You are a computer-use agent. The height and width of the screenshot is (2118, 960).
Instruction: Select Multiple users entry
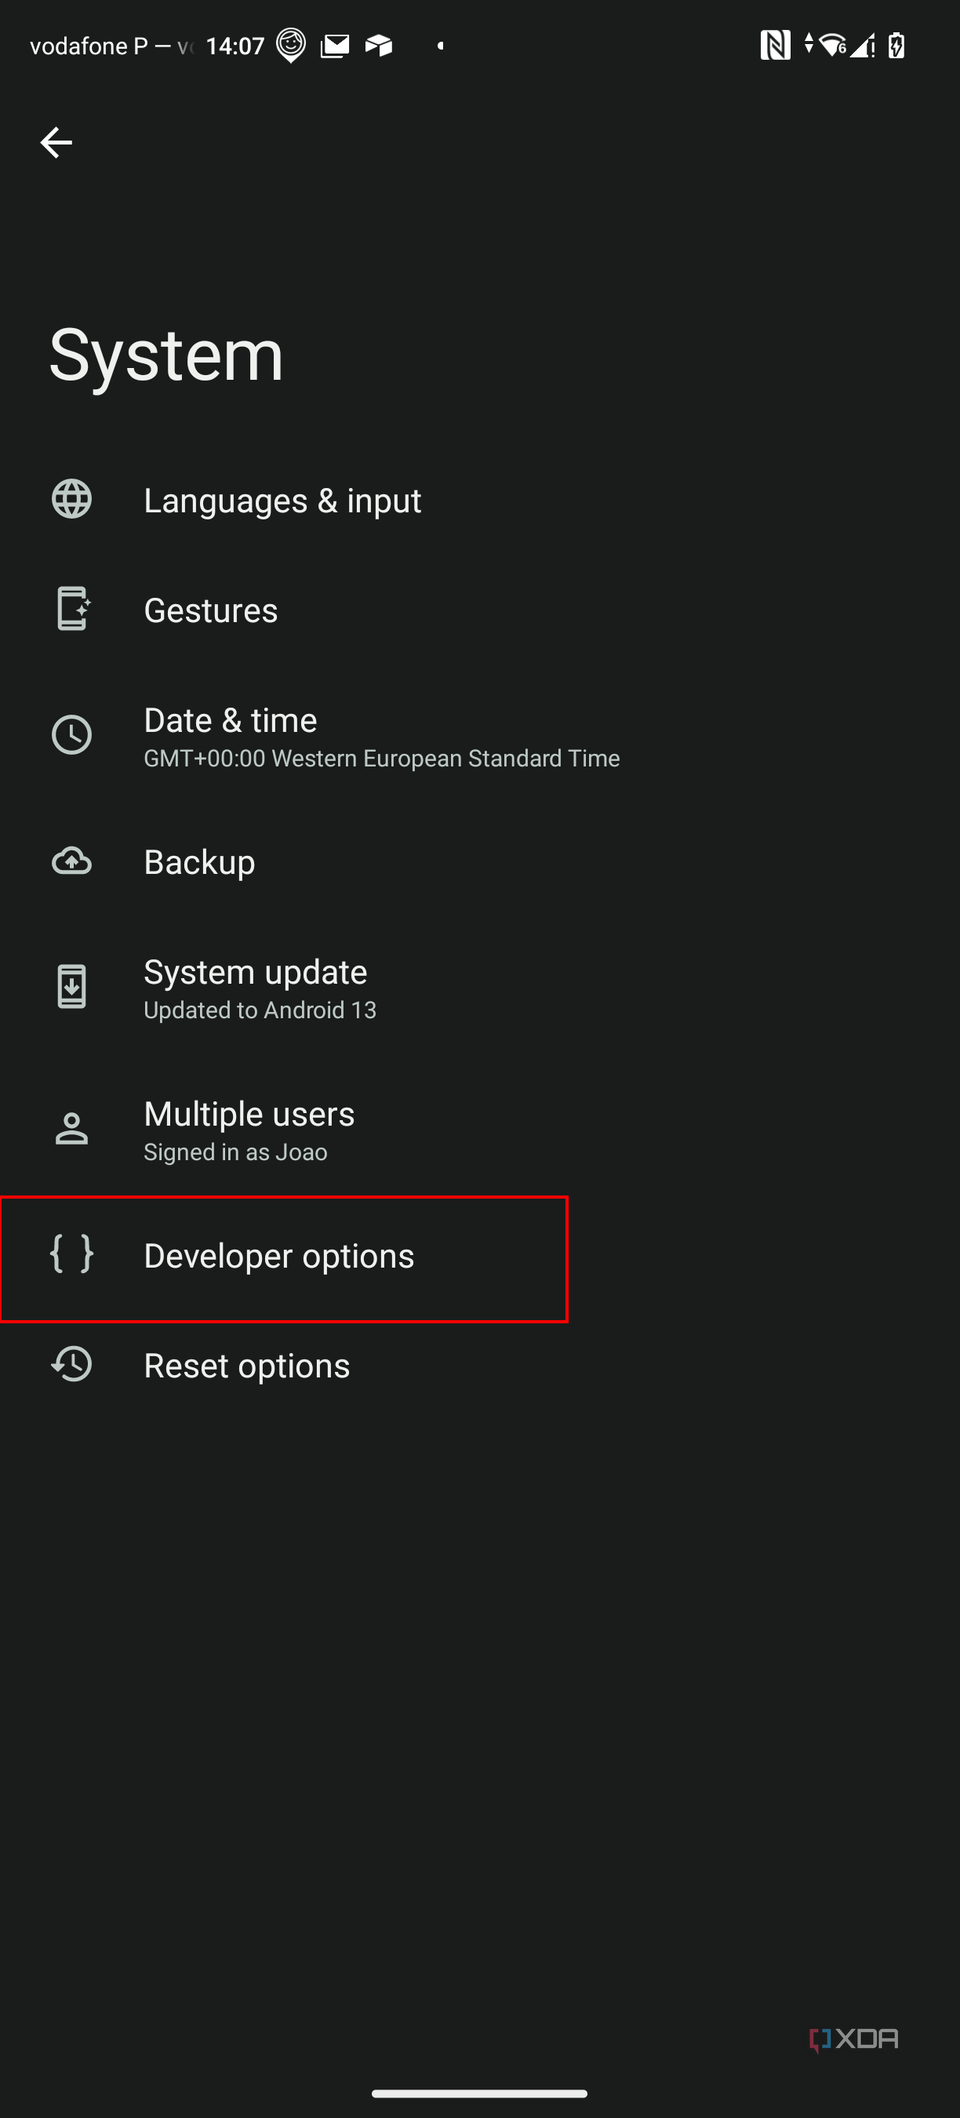[250, 1115]
